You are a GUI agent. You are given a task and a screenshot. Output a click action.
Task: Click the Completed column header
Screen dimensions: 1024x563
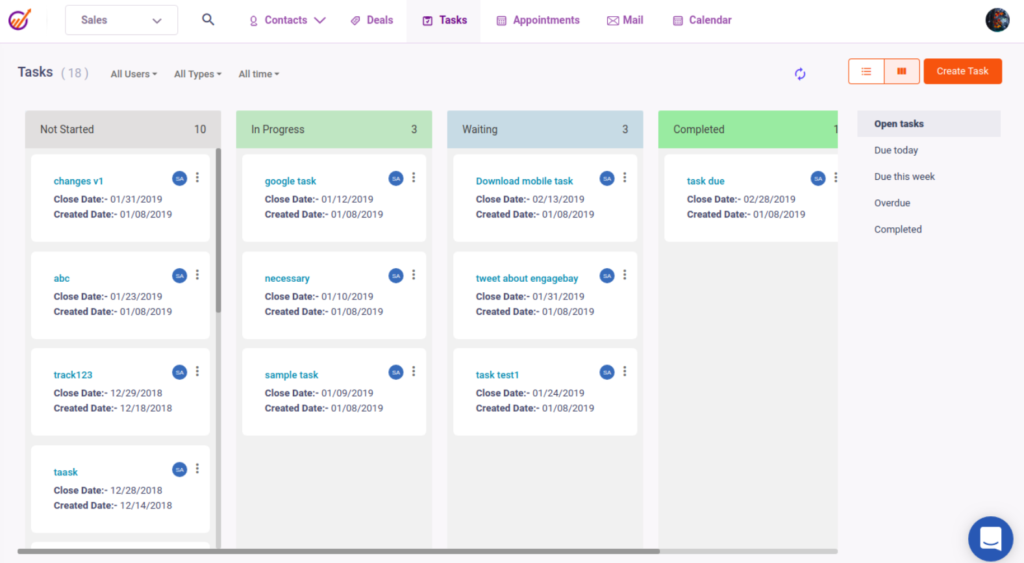coord(748,129)
